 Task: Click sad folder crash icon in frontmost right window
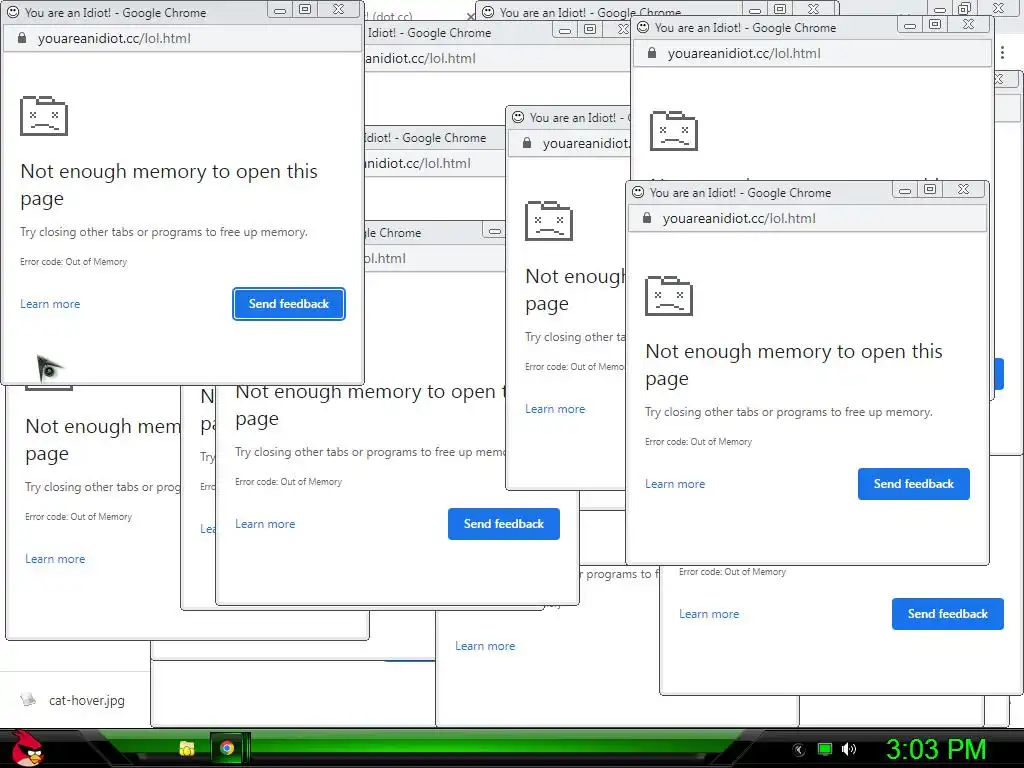click(669, 295)
